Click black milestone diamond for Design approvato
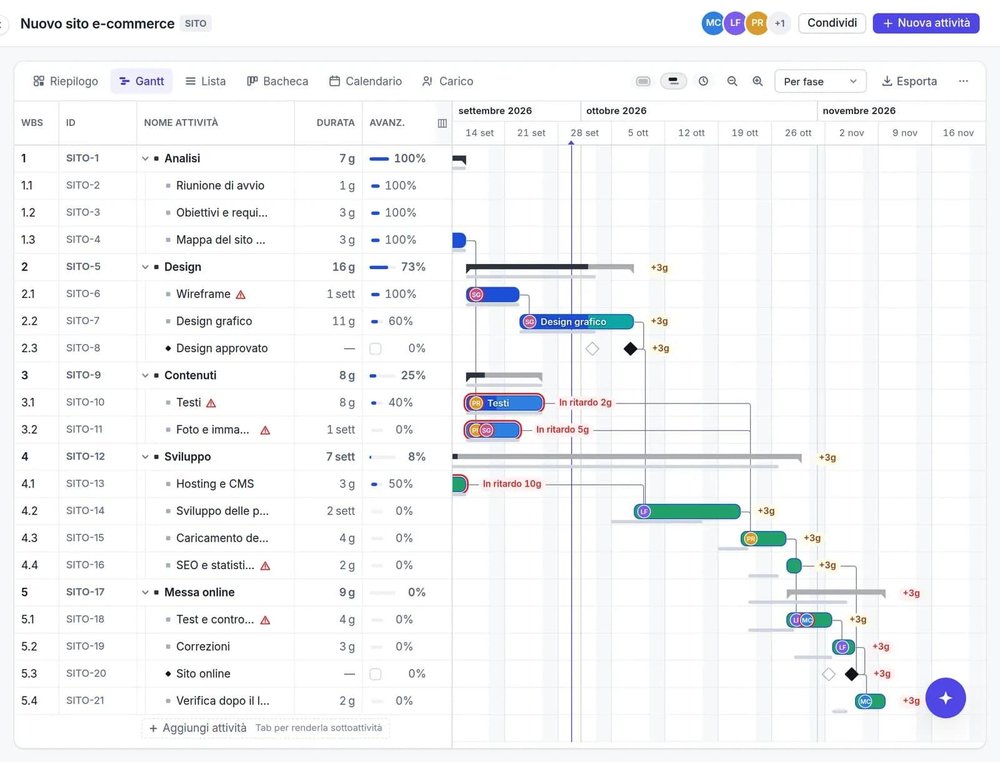The image size is (1000, 762). pos(630,348)
